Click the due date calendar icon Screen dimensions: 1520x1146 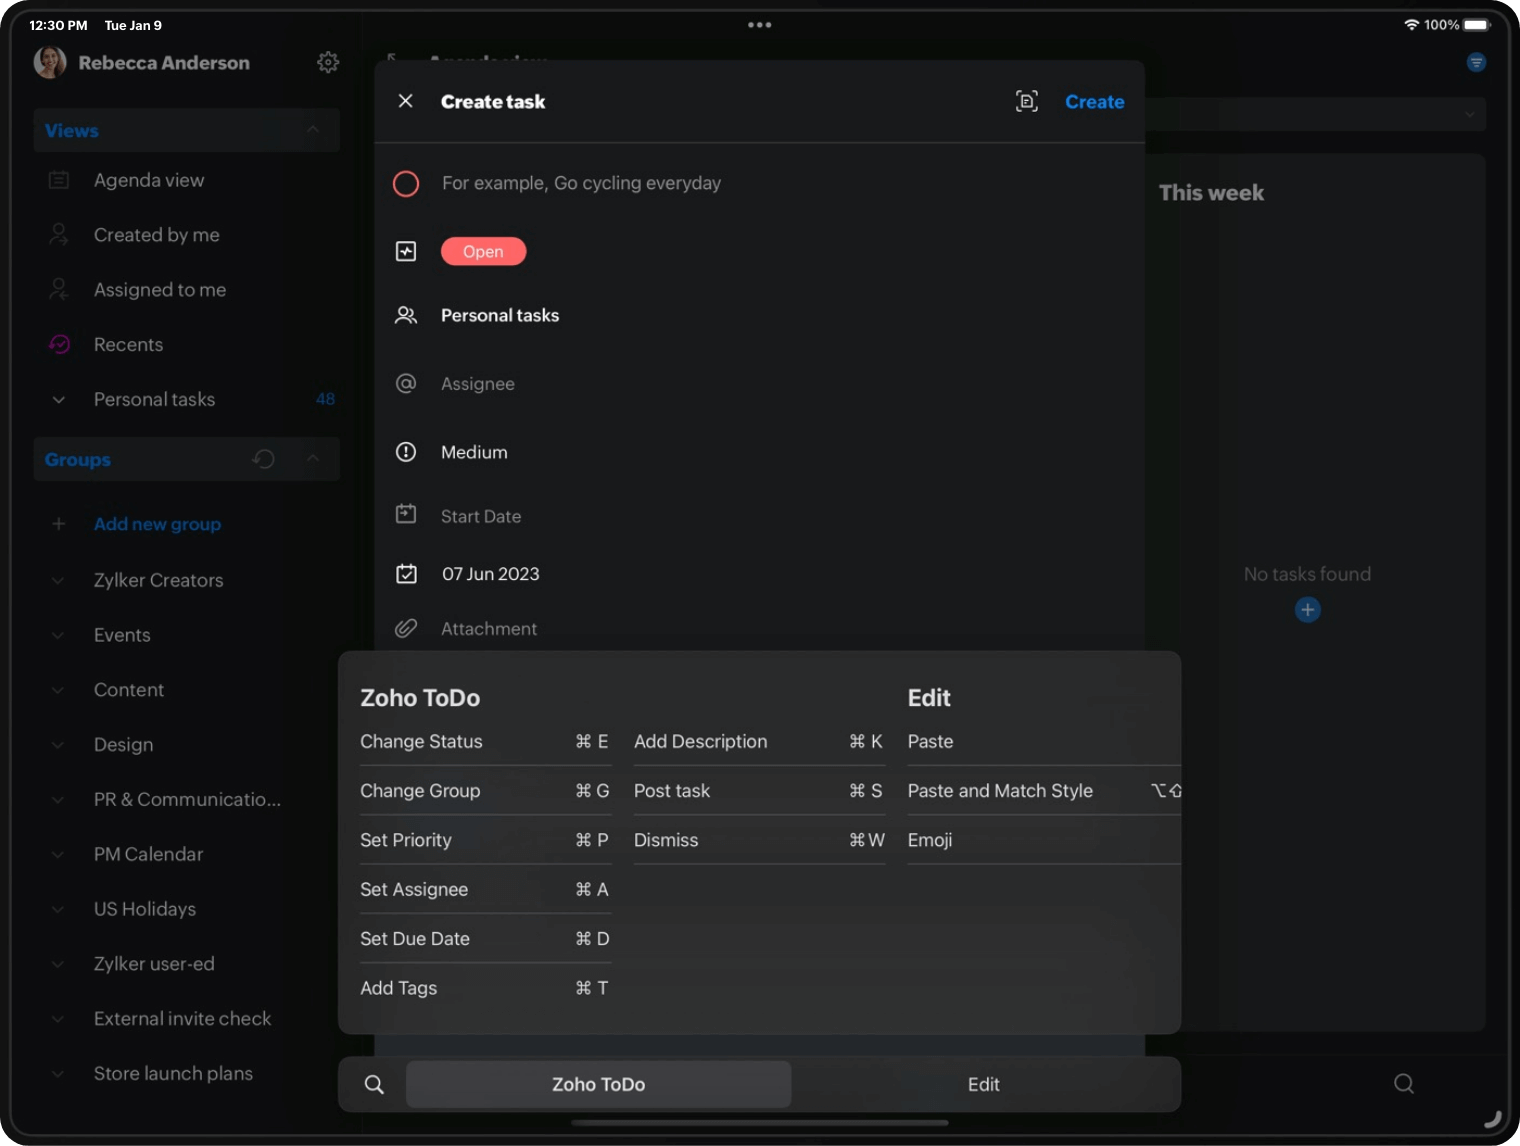406,574
